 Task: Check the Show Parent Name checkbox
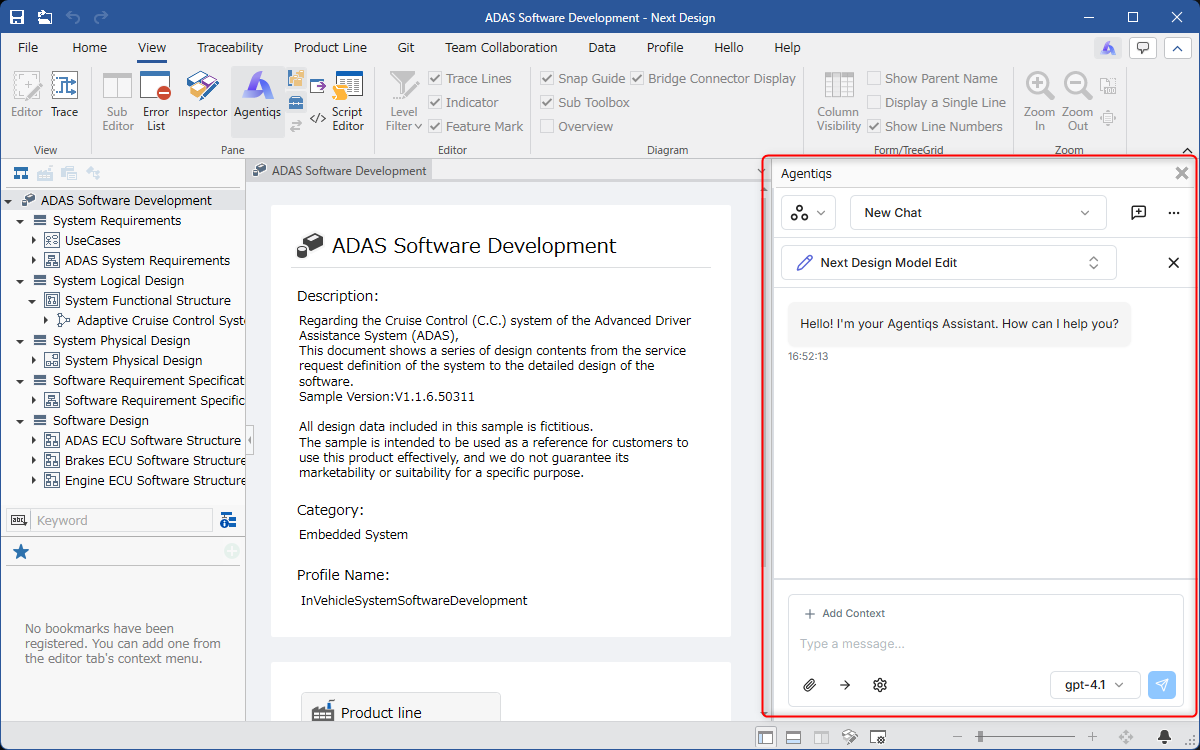[874, 78]
